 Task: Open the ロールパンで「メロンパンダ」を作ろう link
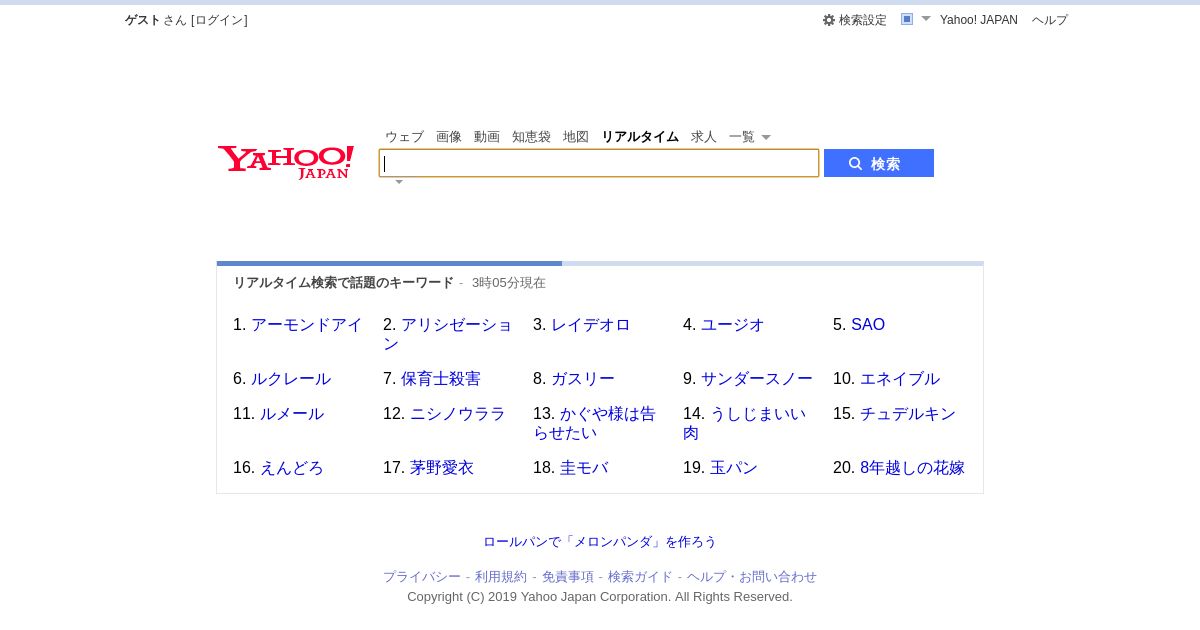pos(600,542)
